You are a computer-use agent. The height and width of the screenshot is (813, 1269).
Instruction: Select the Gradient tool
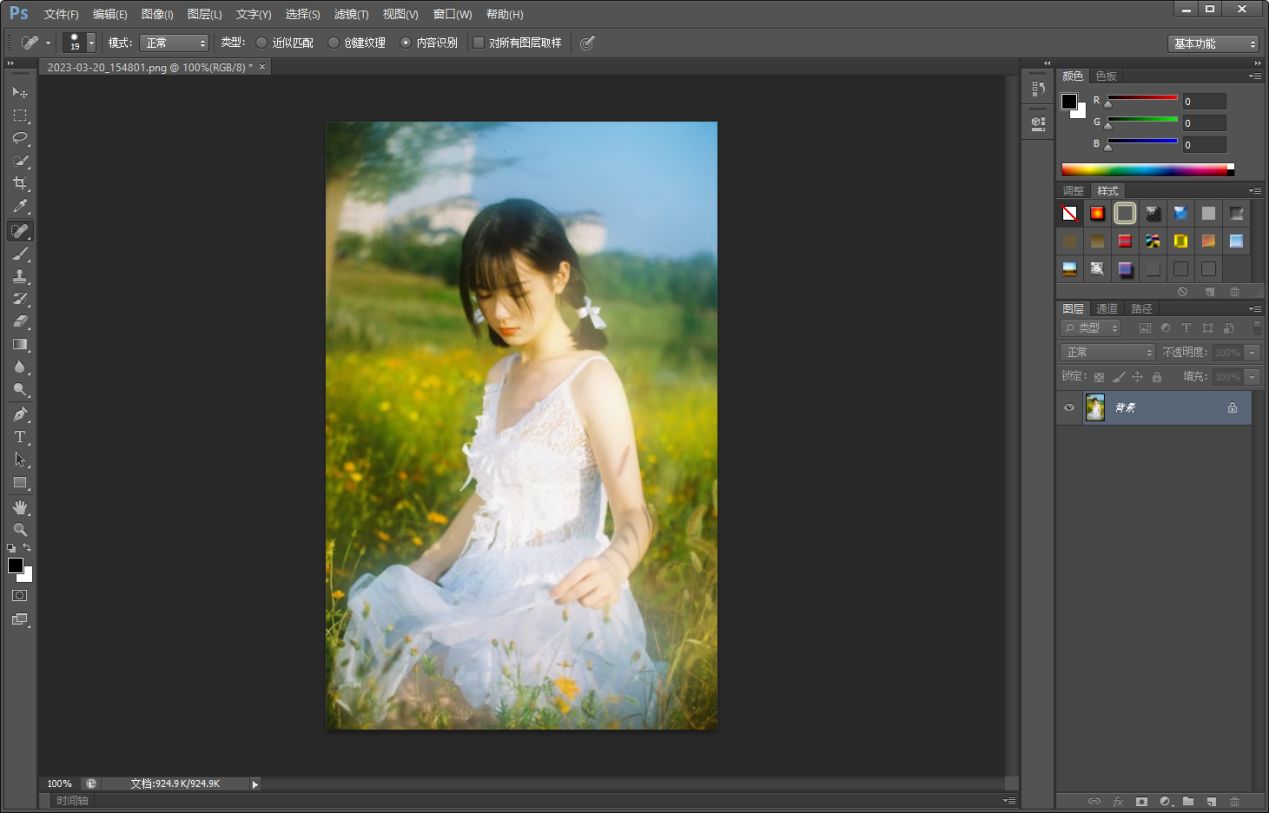(19, 345)
